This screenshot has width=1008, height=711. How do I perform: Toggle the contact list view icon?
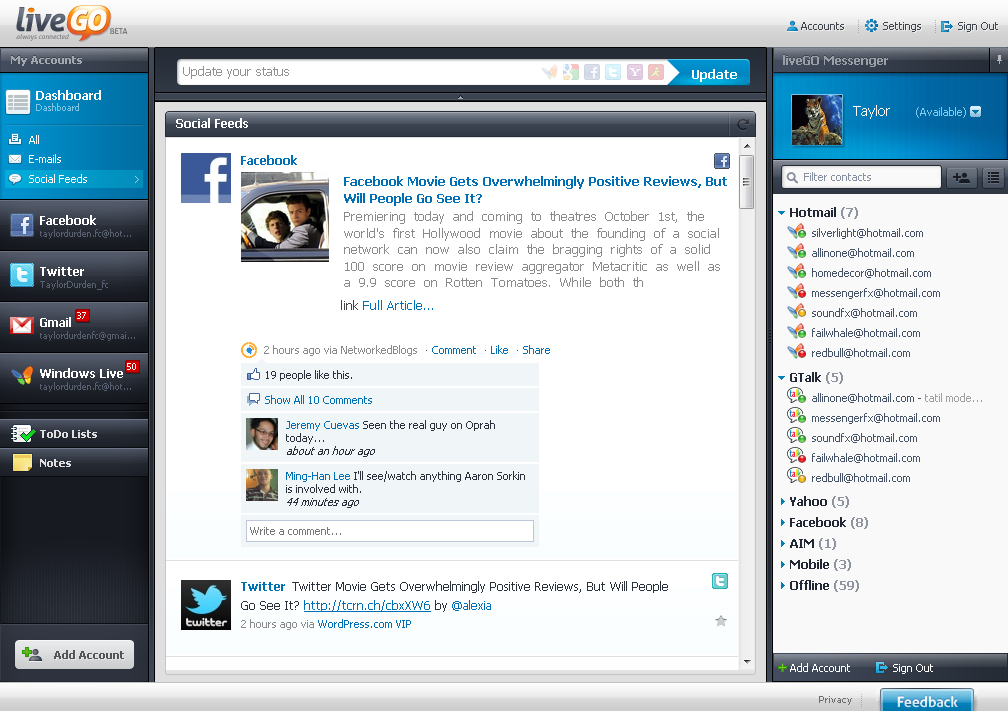[x=993, y=177]
